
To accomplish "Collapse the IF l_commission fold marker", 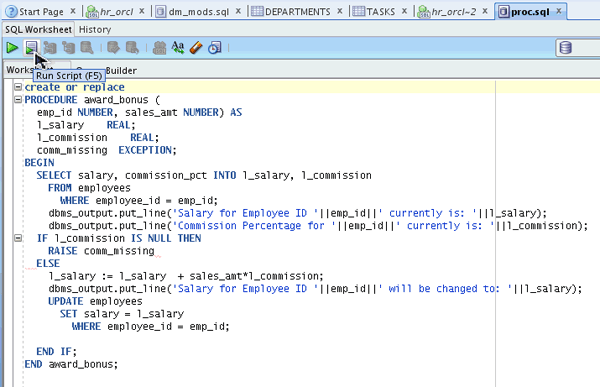I will 18,238.
